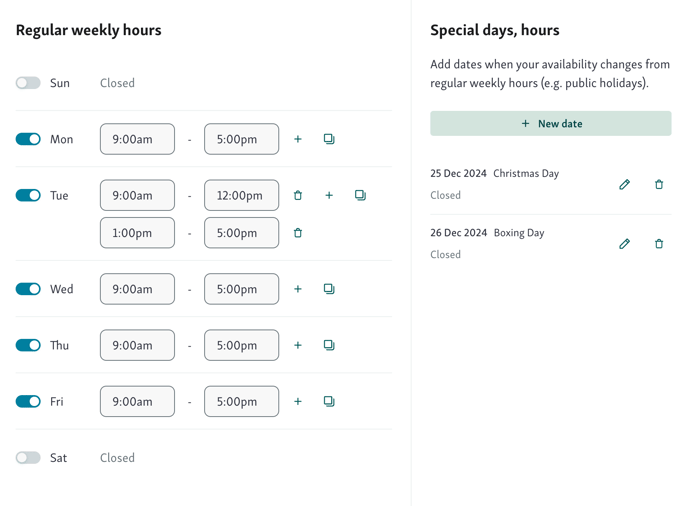Click the New date button
The height and width of the screenshot is (506, 688).
tap(551, 123)
